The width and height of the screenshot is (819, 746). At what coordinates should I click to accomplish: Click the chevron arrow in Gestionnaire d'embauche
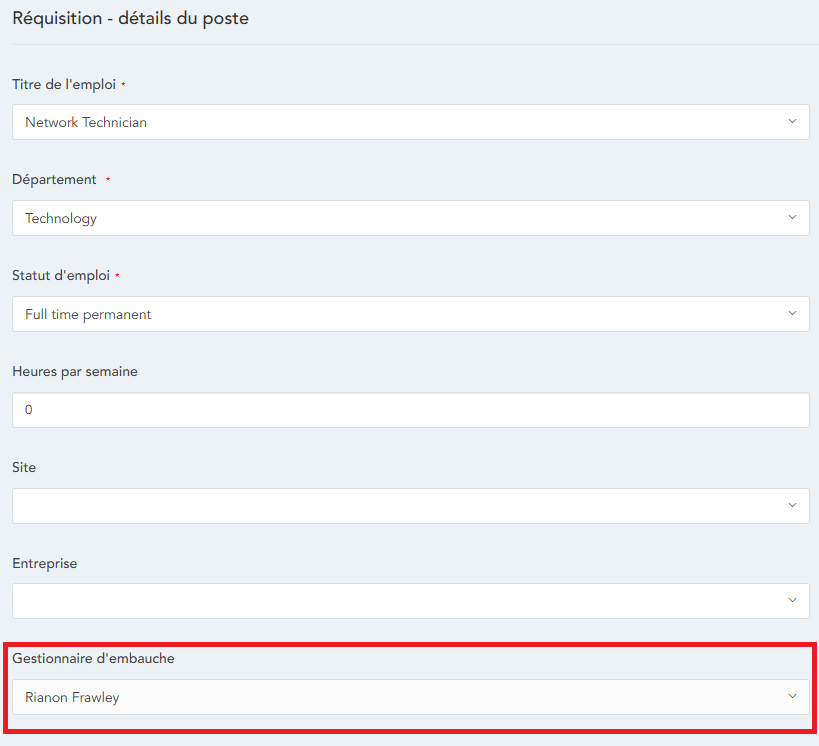click(x=792, y=697)
